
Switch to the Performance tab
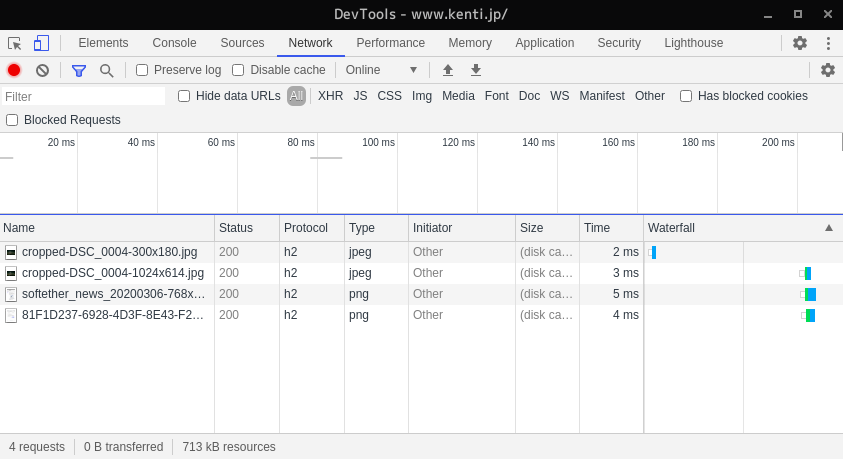tap(390, 43)
